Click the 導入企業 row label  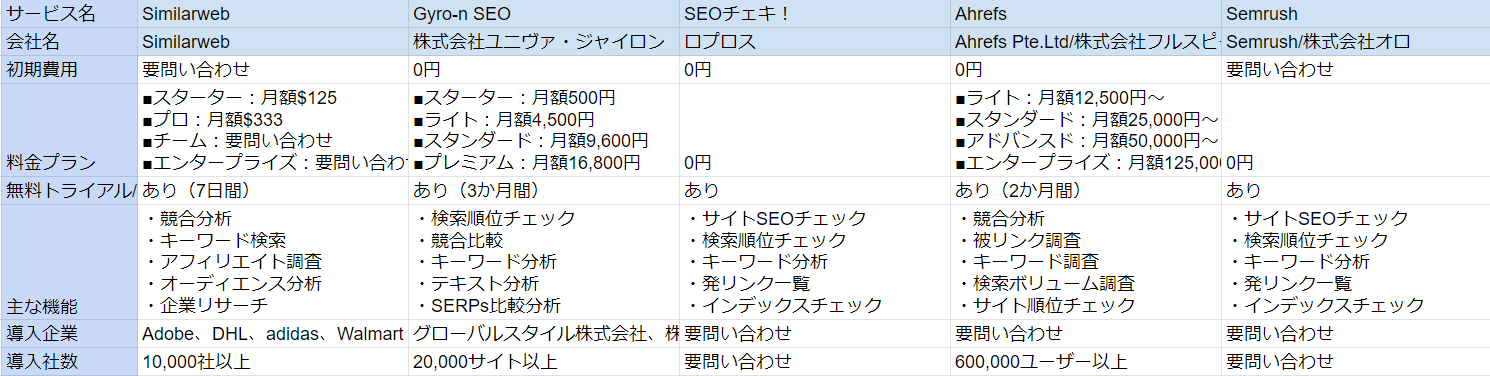[x=69, y=333]
